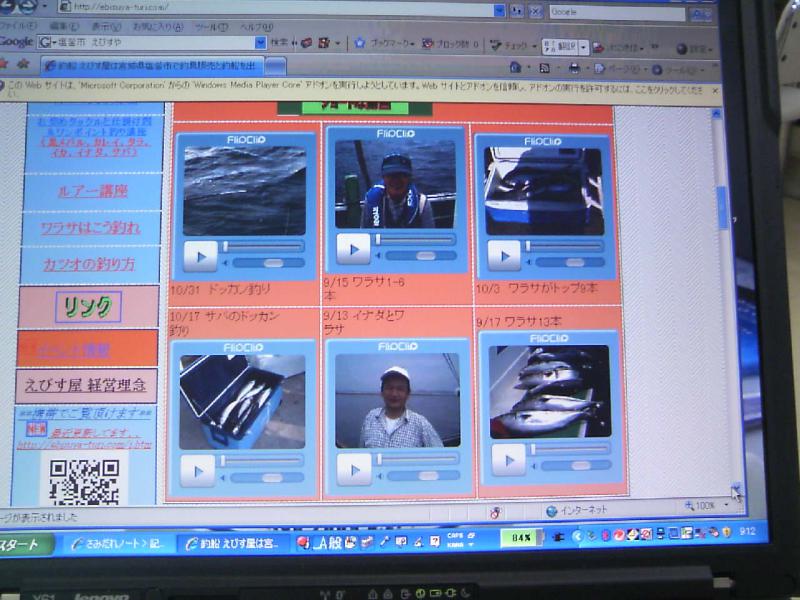This screenshot has width=800, height=600.
Task: Click the home icon in IE command bar
Action: point(515,68)
